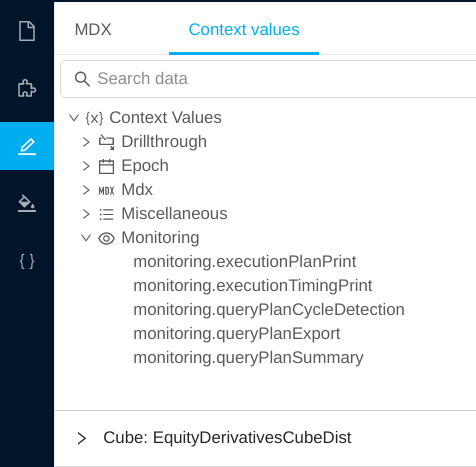Collapse the Monitoring node

tap(86, 238)
